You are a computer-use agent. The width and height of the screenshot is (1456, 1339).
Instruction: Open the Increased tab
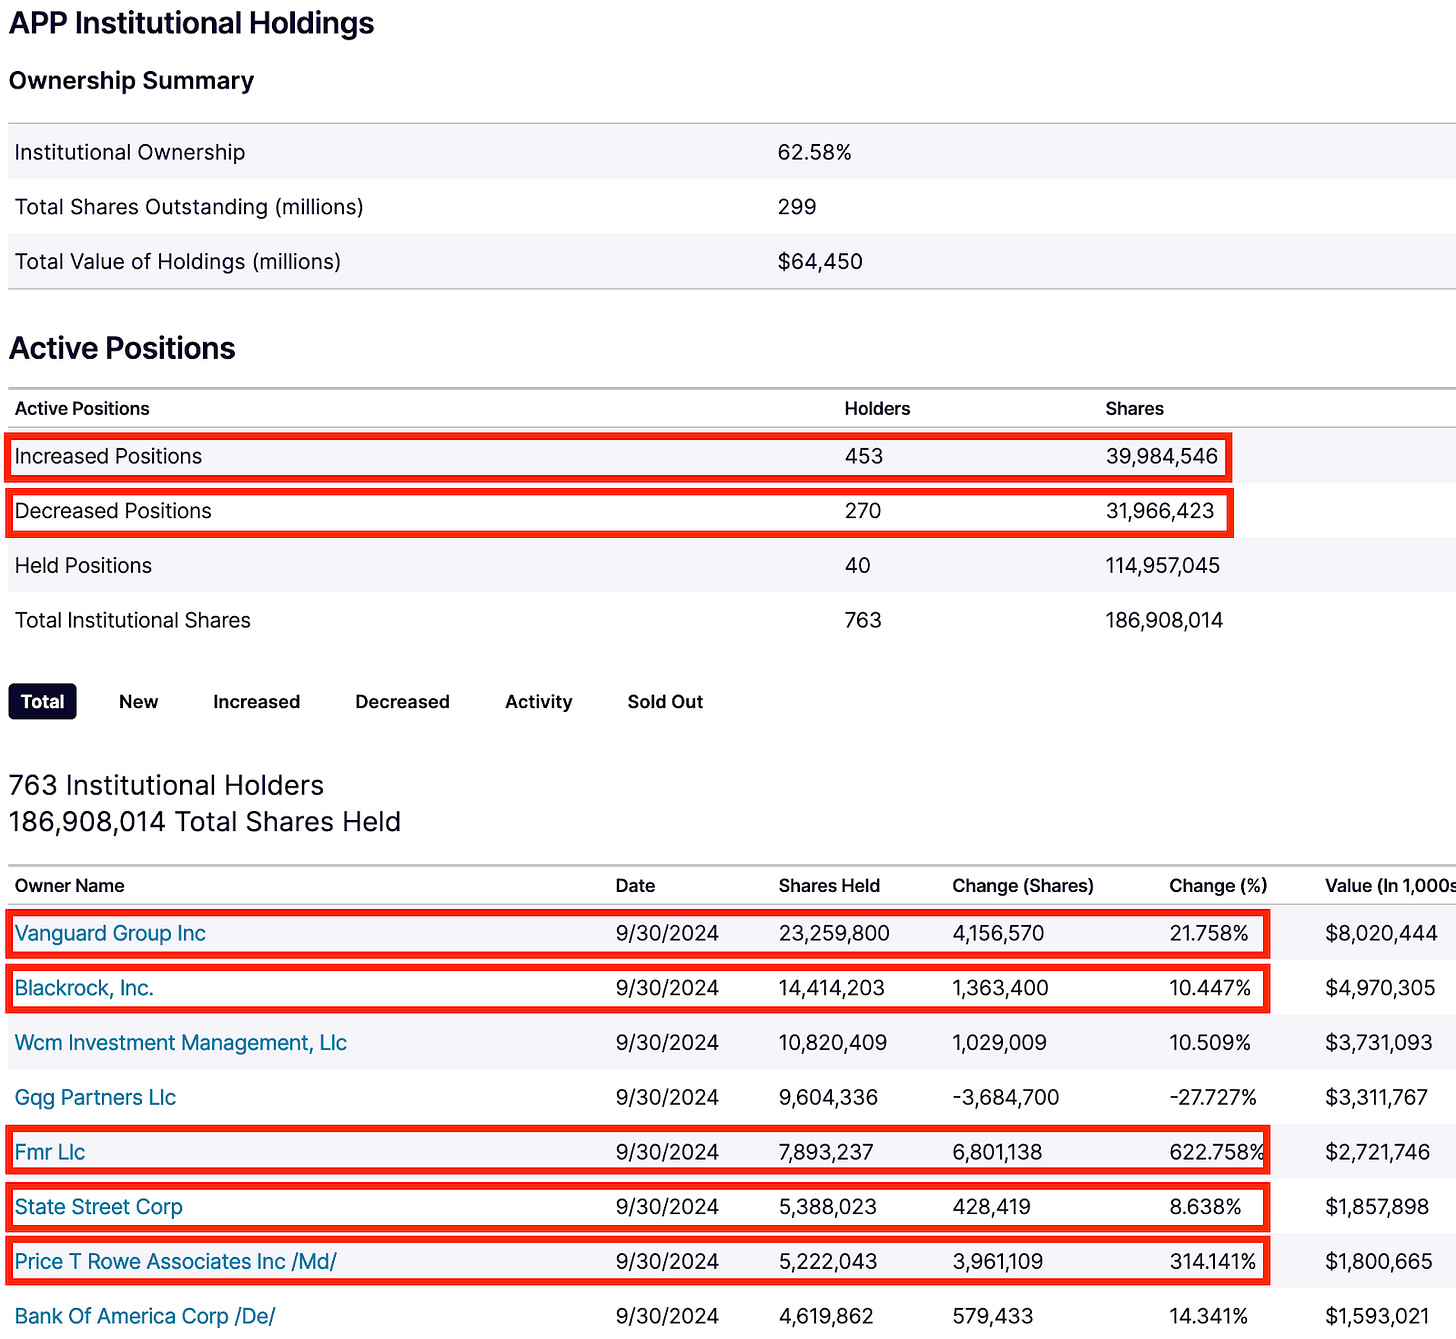tap(256, 701)
